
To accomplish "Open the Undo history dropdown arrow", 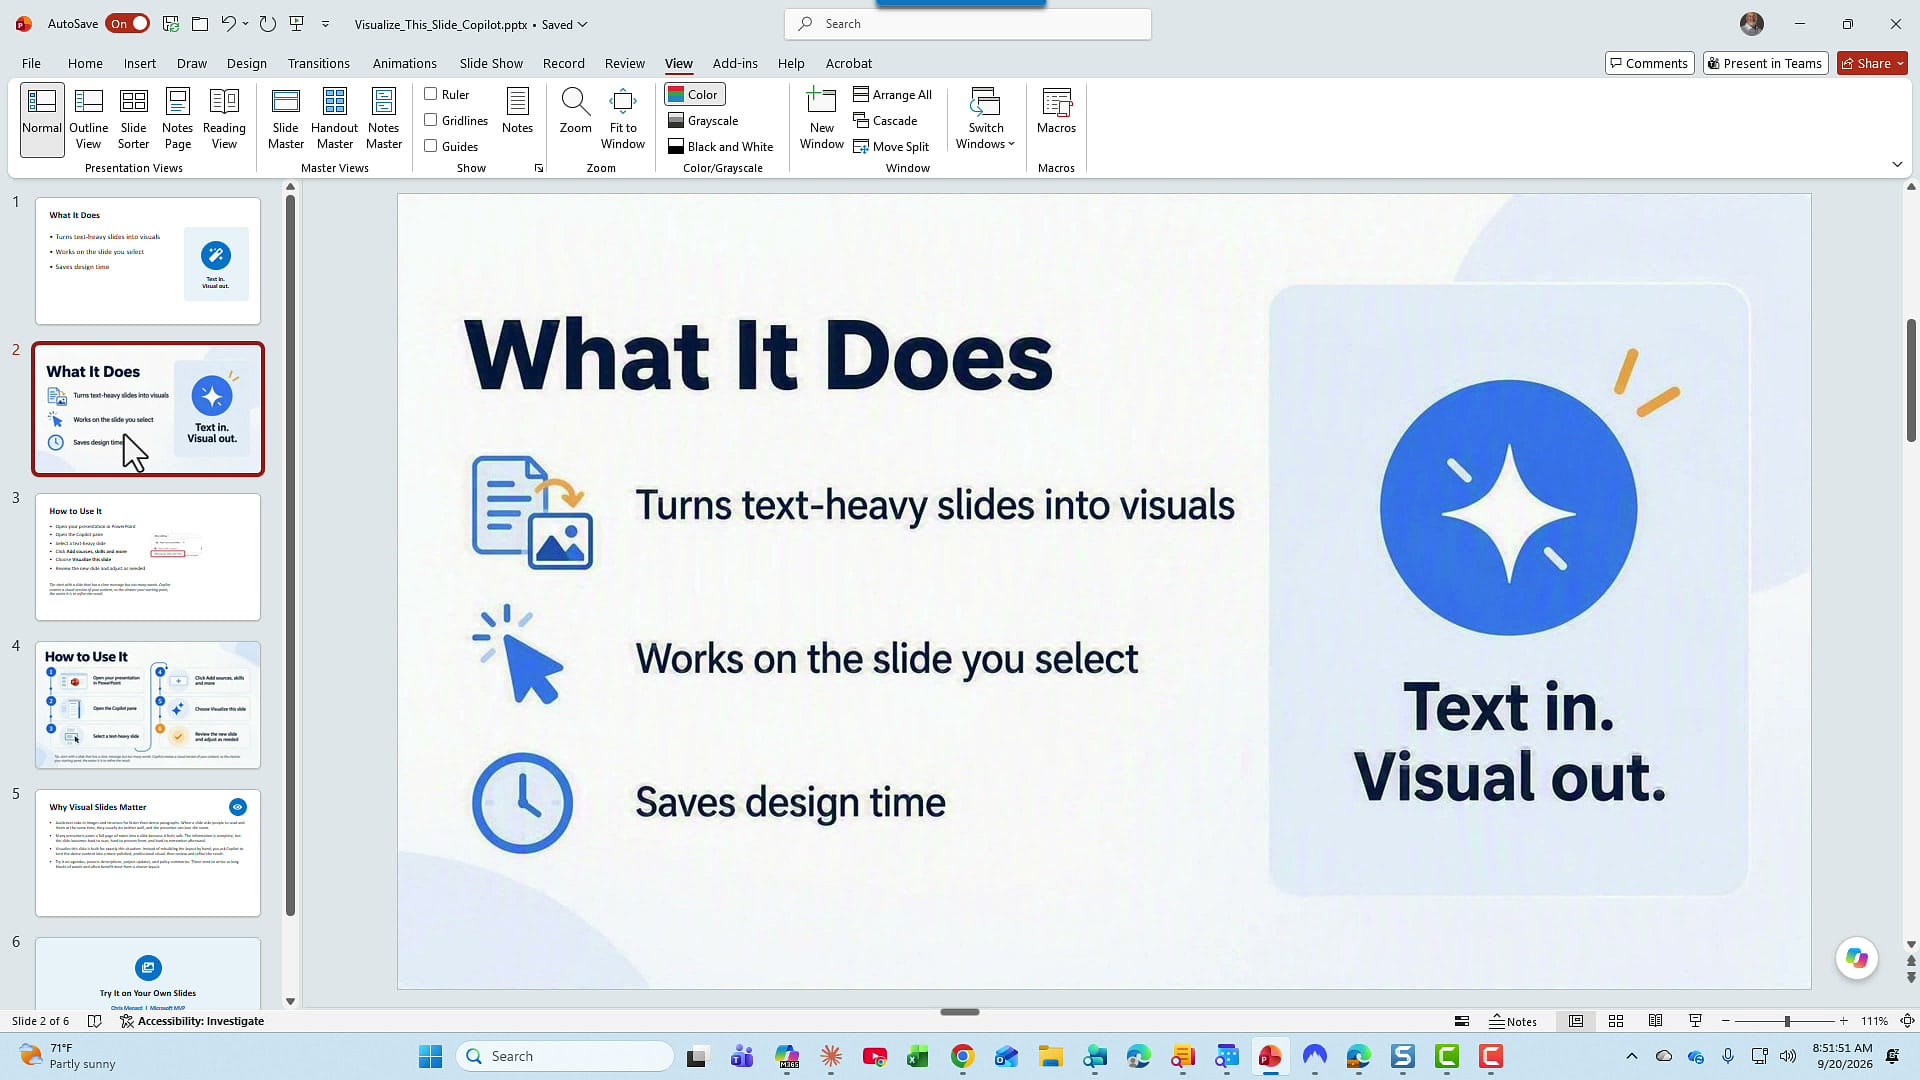I will click(x=245, y=23).
